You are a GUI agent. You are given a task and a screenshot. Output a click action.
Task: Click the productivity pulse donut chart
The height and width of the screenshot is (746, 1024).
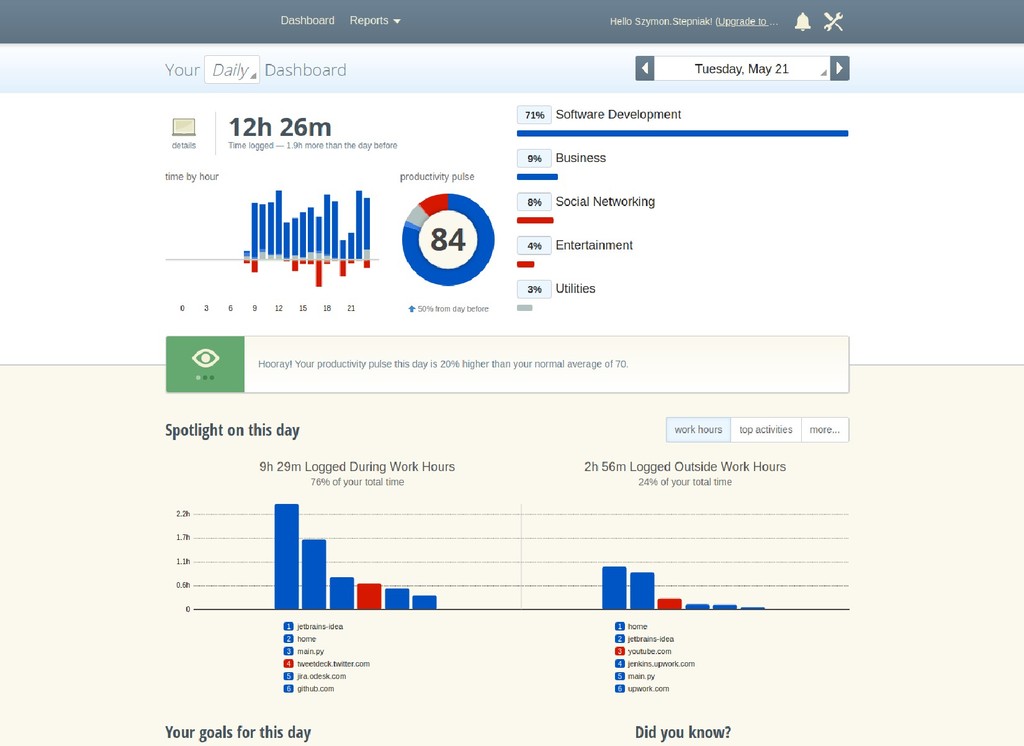pos(448,239)
